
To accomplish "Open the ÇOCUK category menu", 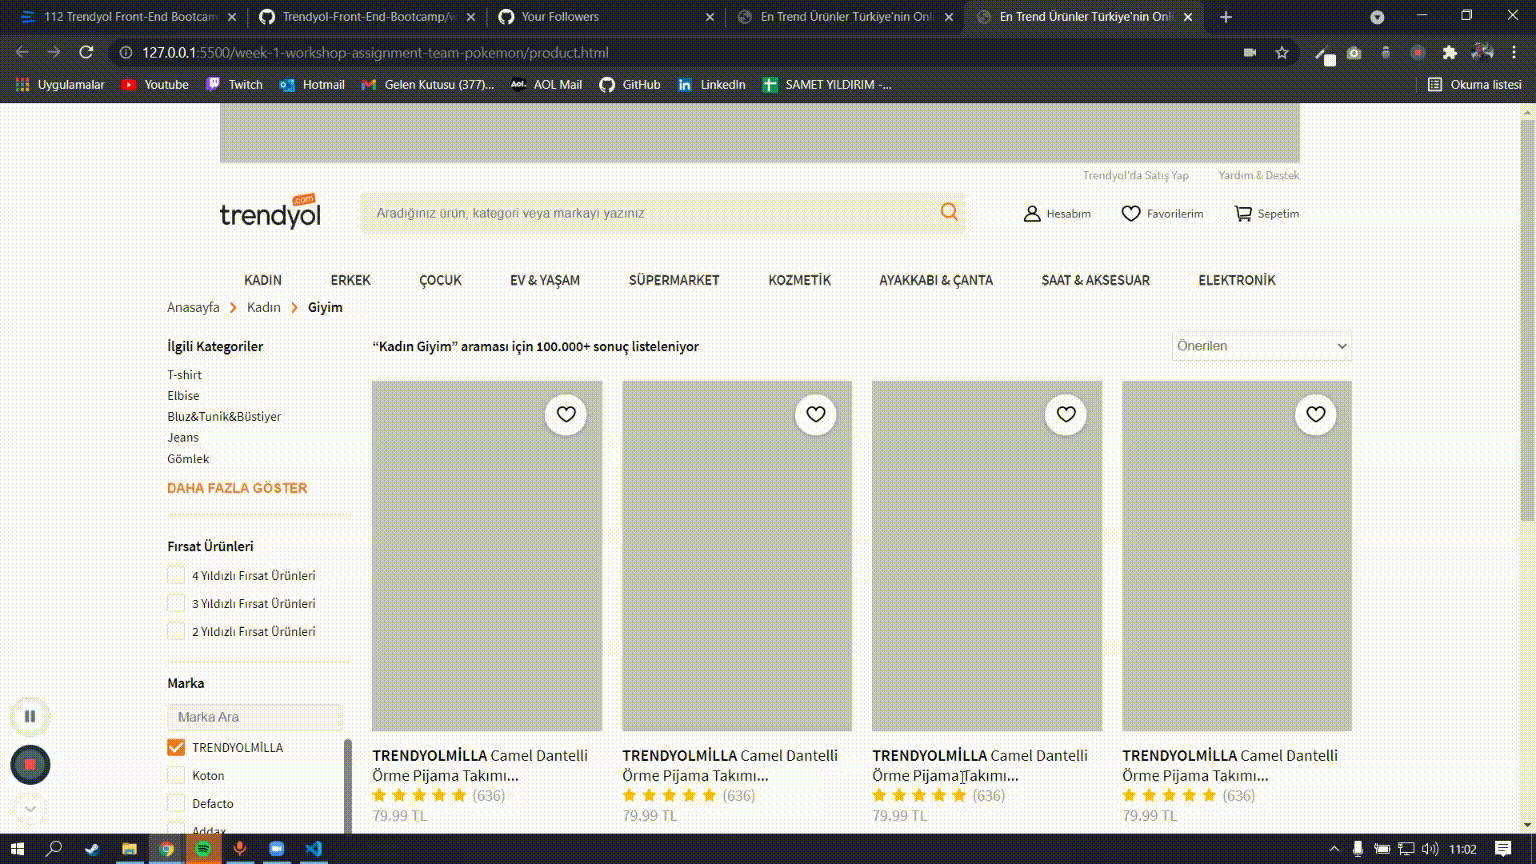I will [x=440, y=280].
